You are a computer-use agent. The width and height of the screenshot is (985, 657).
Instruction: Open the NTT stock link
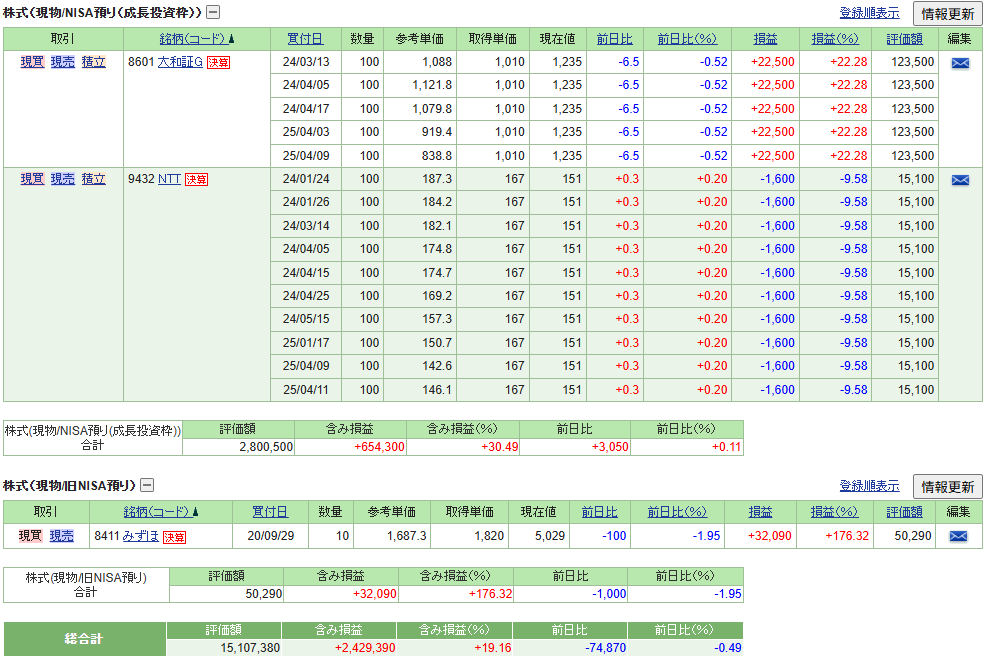pos(169,178)
